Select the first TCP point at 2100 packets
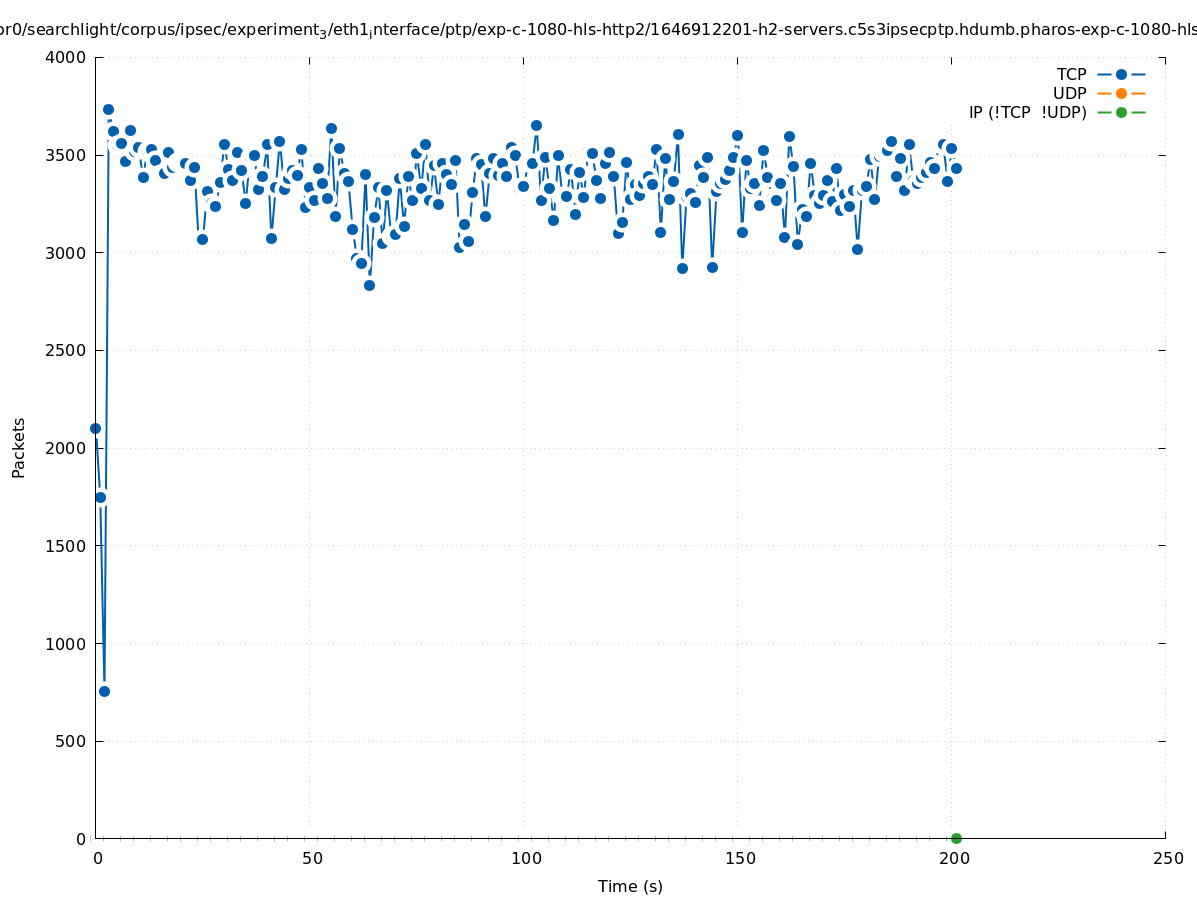The height and width of the screenshot is (900, 1197). 95,428
